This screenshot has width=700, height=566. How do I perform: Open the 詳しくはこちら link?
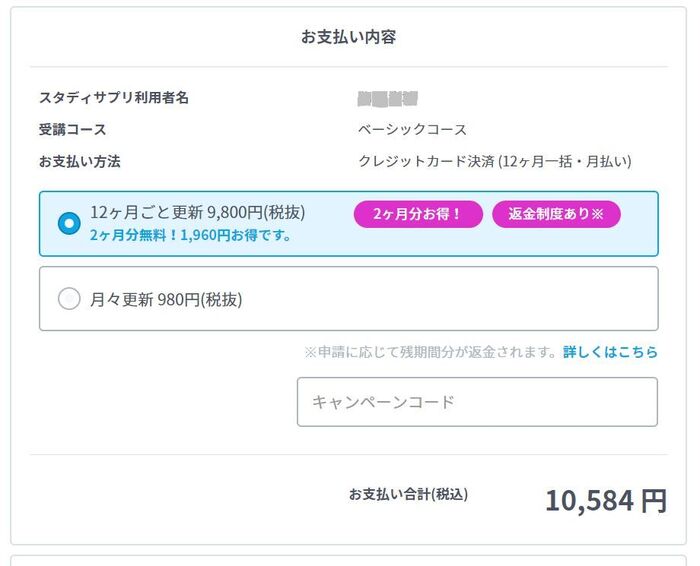(x=610, y=352)
